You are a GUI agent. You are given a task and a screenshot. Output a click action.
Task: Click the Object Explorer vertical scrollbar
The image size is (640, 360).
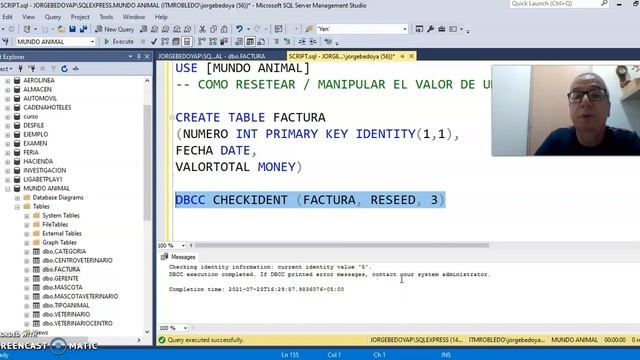click(147, 162)
